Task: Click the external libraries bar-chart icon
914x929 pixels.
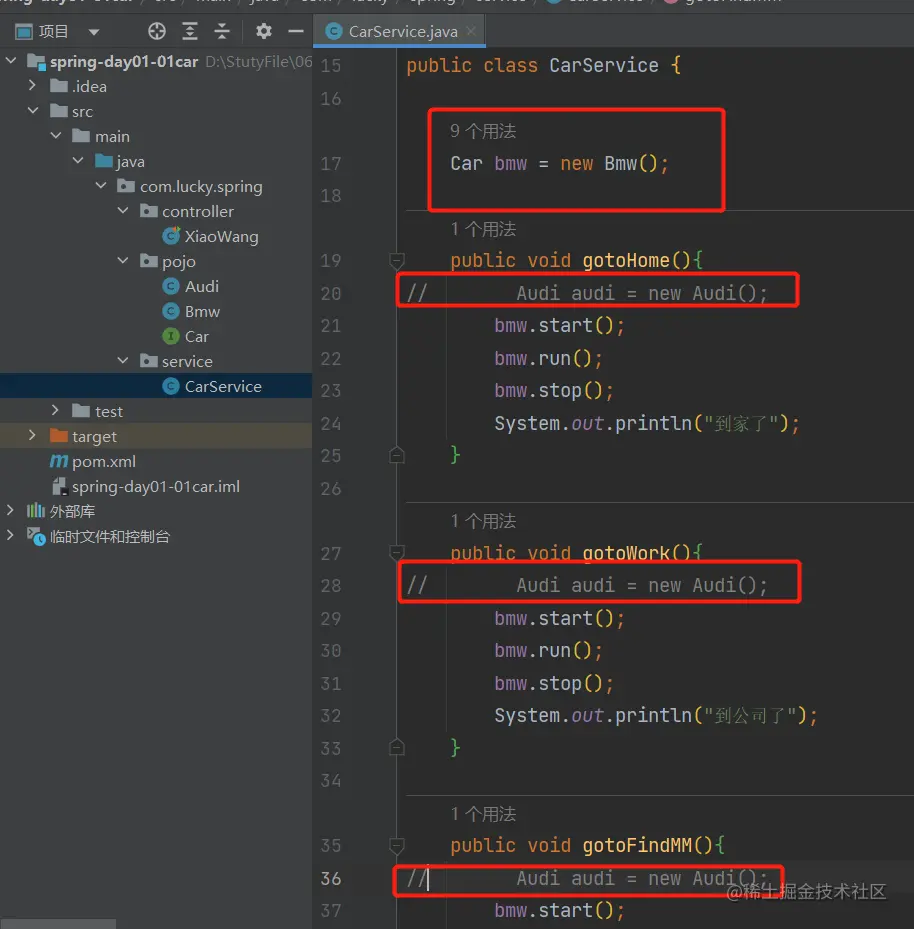Action: (36, 511)
